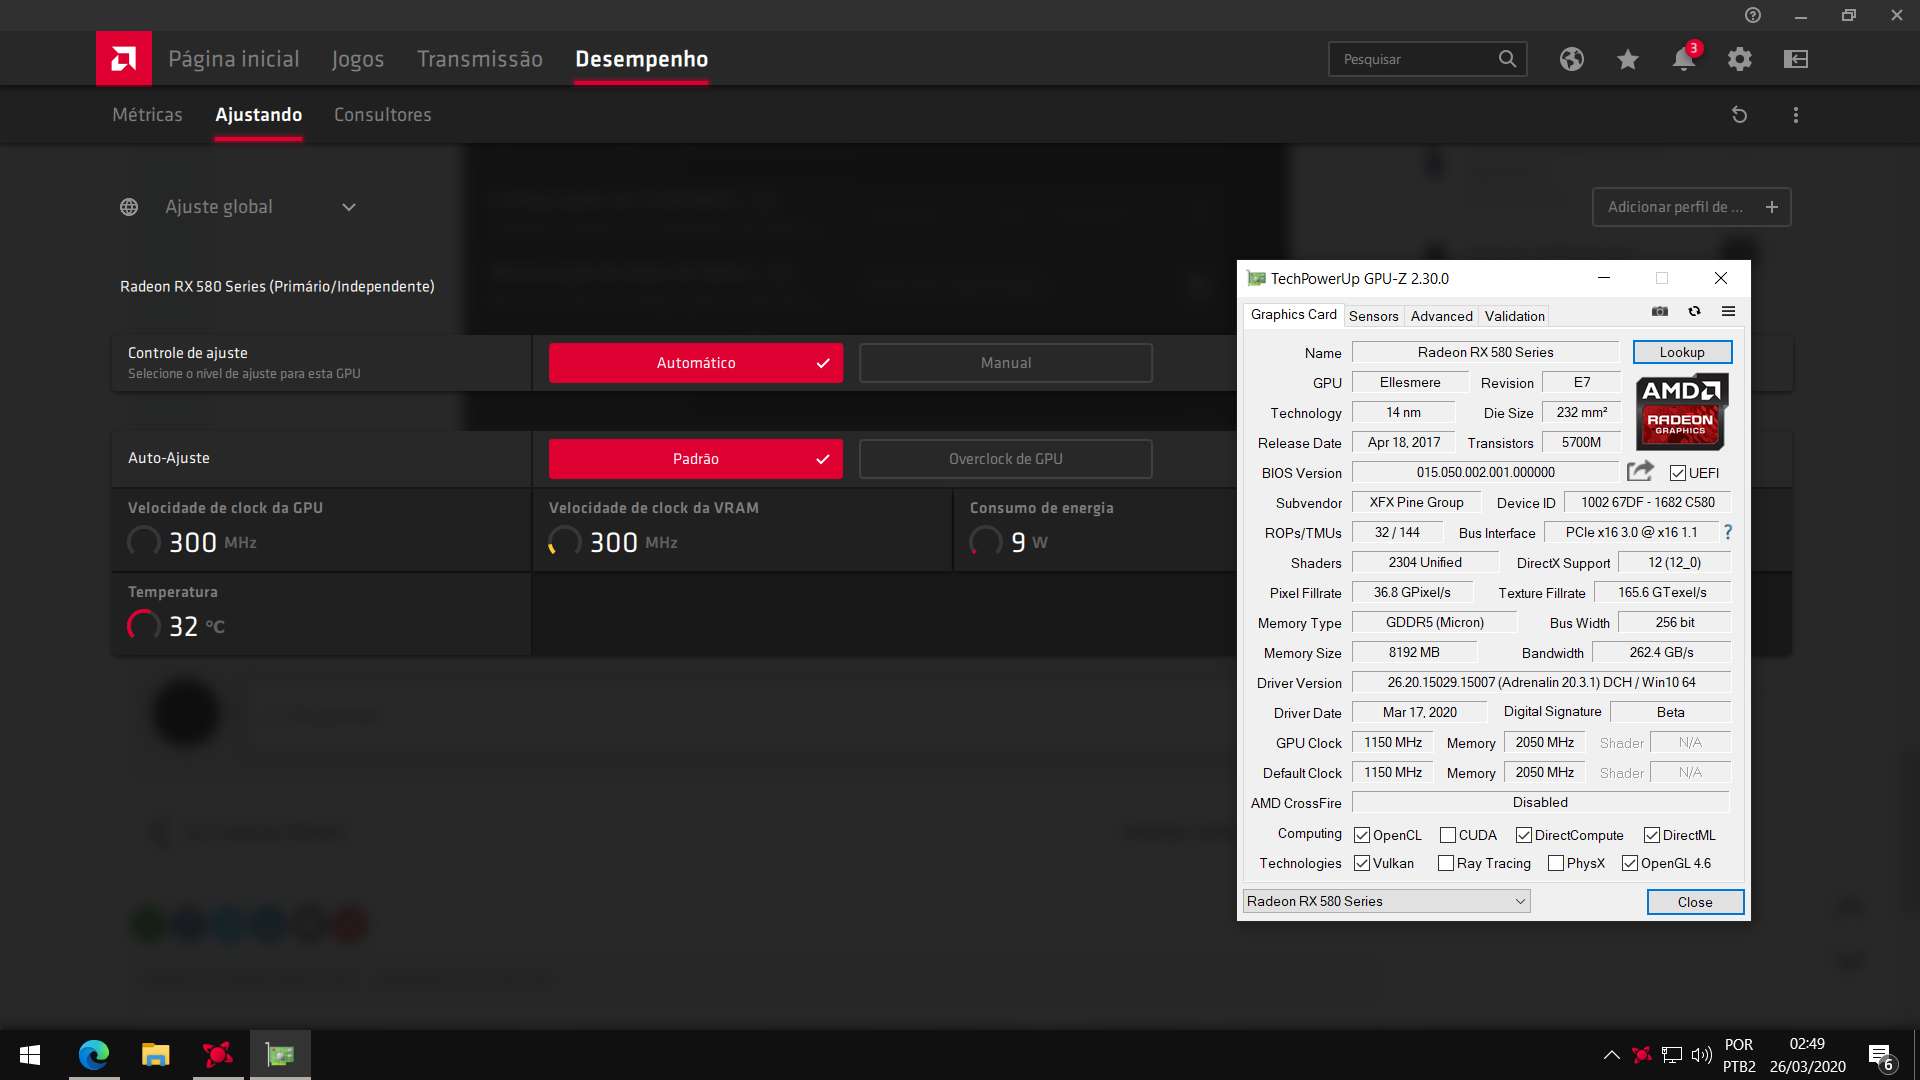Toggle the OpenGL 4.6 checkbox
Screen dimensions: 1920x1080
pyautogui.click(x=1630, y=863)
